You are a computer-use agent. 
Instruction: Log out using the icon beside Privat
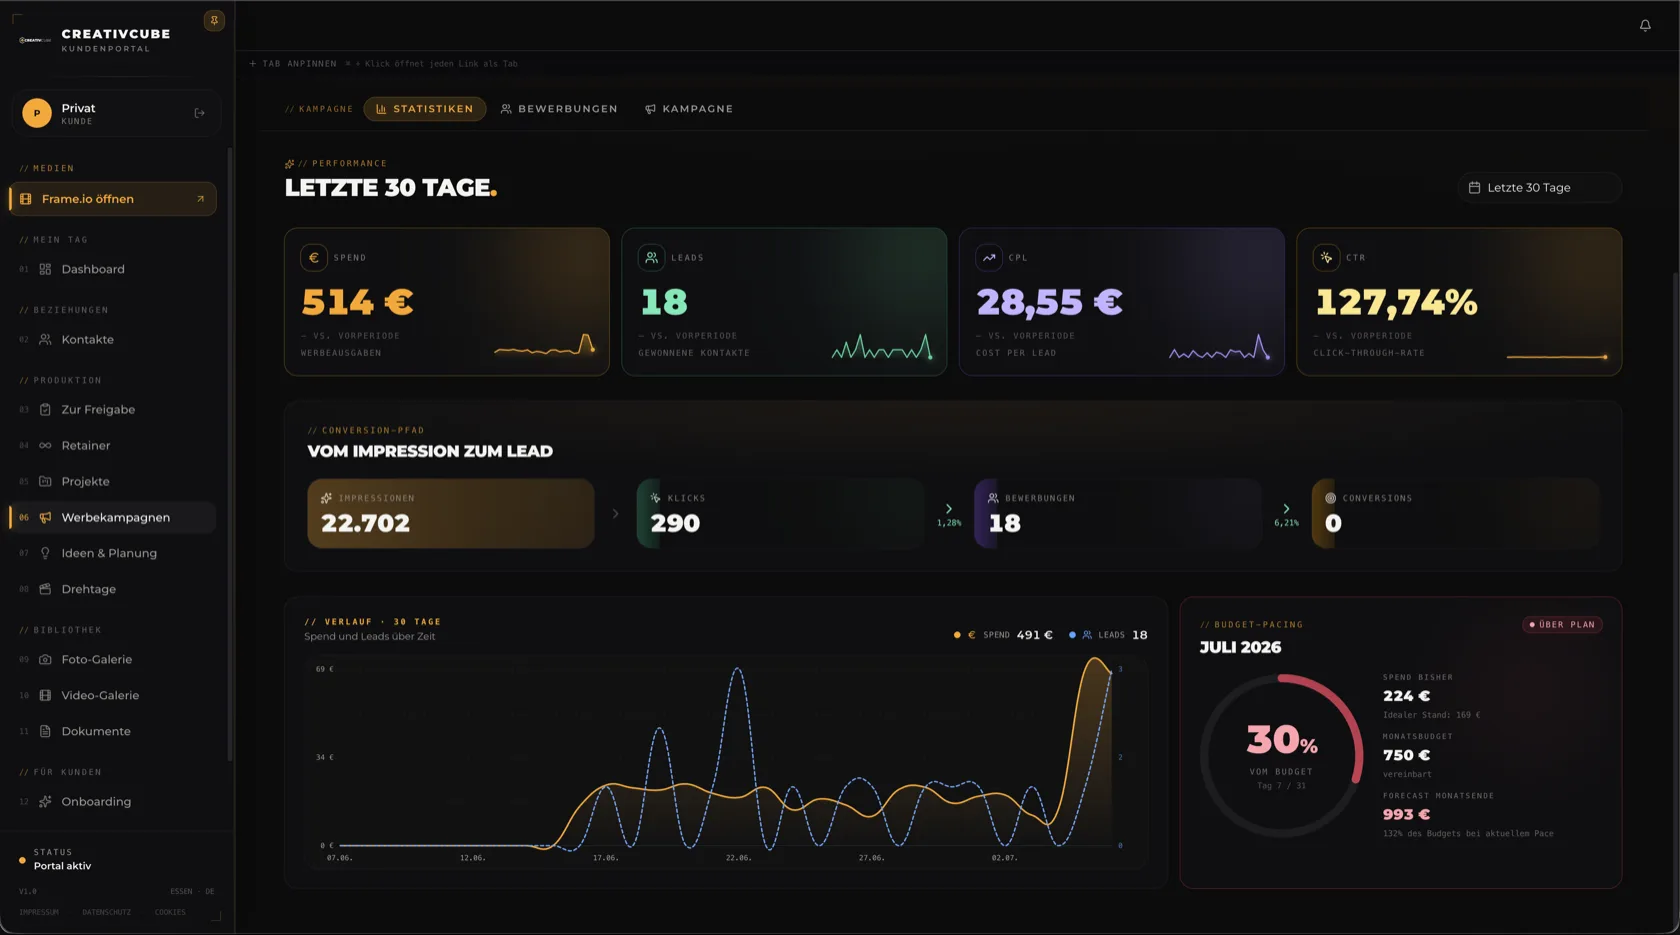199,113
